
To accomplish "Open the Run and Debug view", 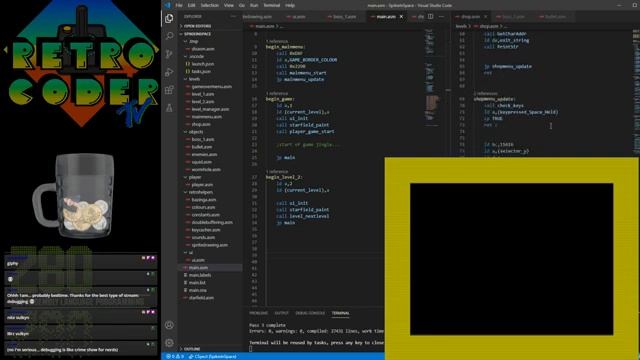I will point(169,72).
